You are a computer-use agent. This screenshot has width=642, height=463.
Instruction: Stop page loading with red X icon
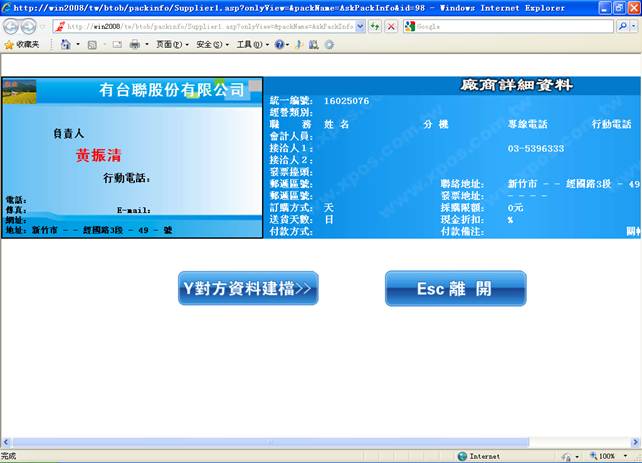[x=391, y=26]
